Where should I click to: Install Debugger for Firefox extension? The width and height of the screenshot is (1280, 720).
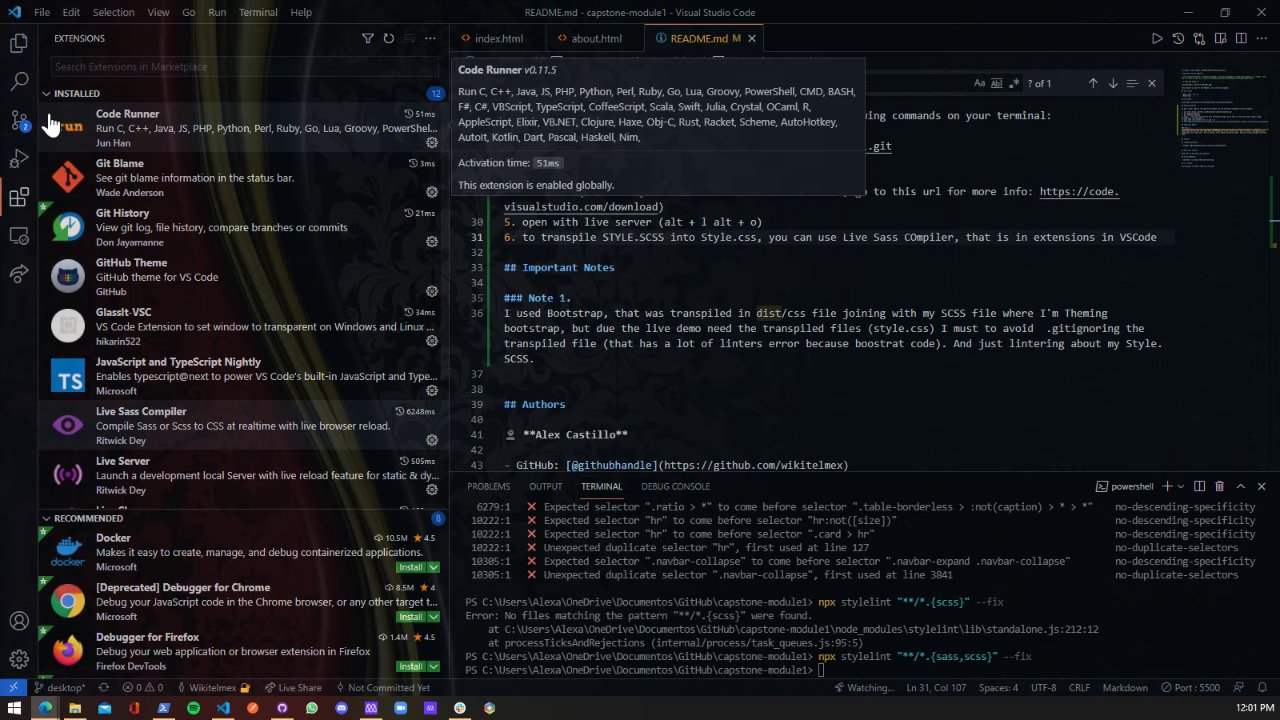pos(411,666)
